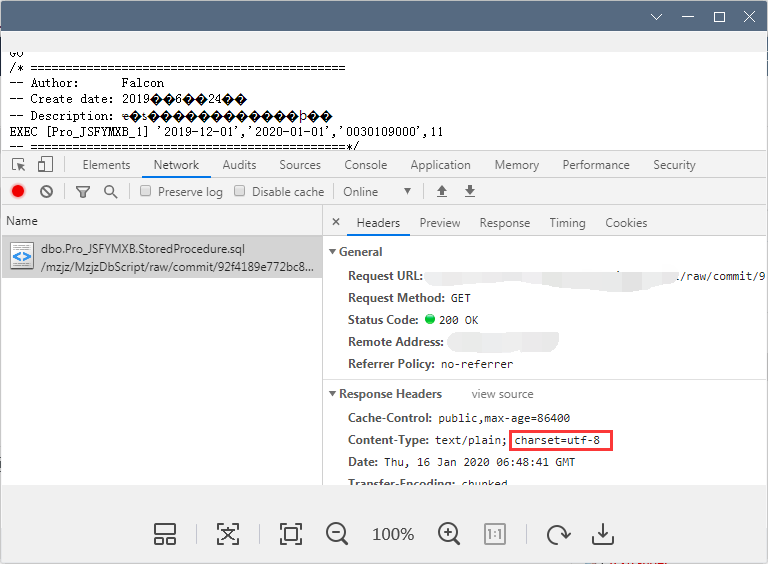768x564 pixels.
Task: Enable the Preserve log checkbox
Action: [145, 191]
